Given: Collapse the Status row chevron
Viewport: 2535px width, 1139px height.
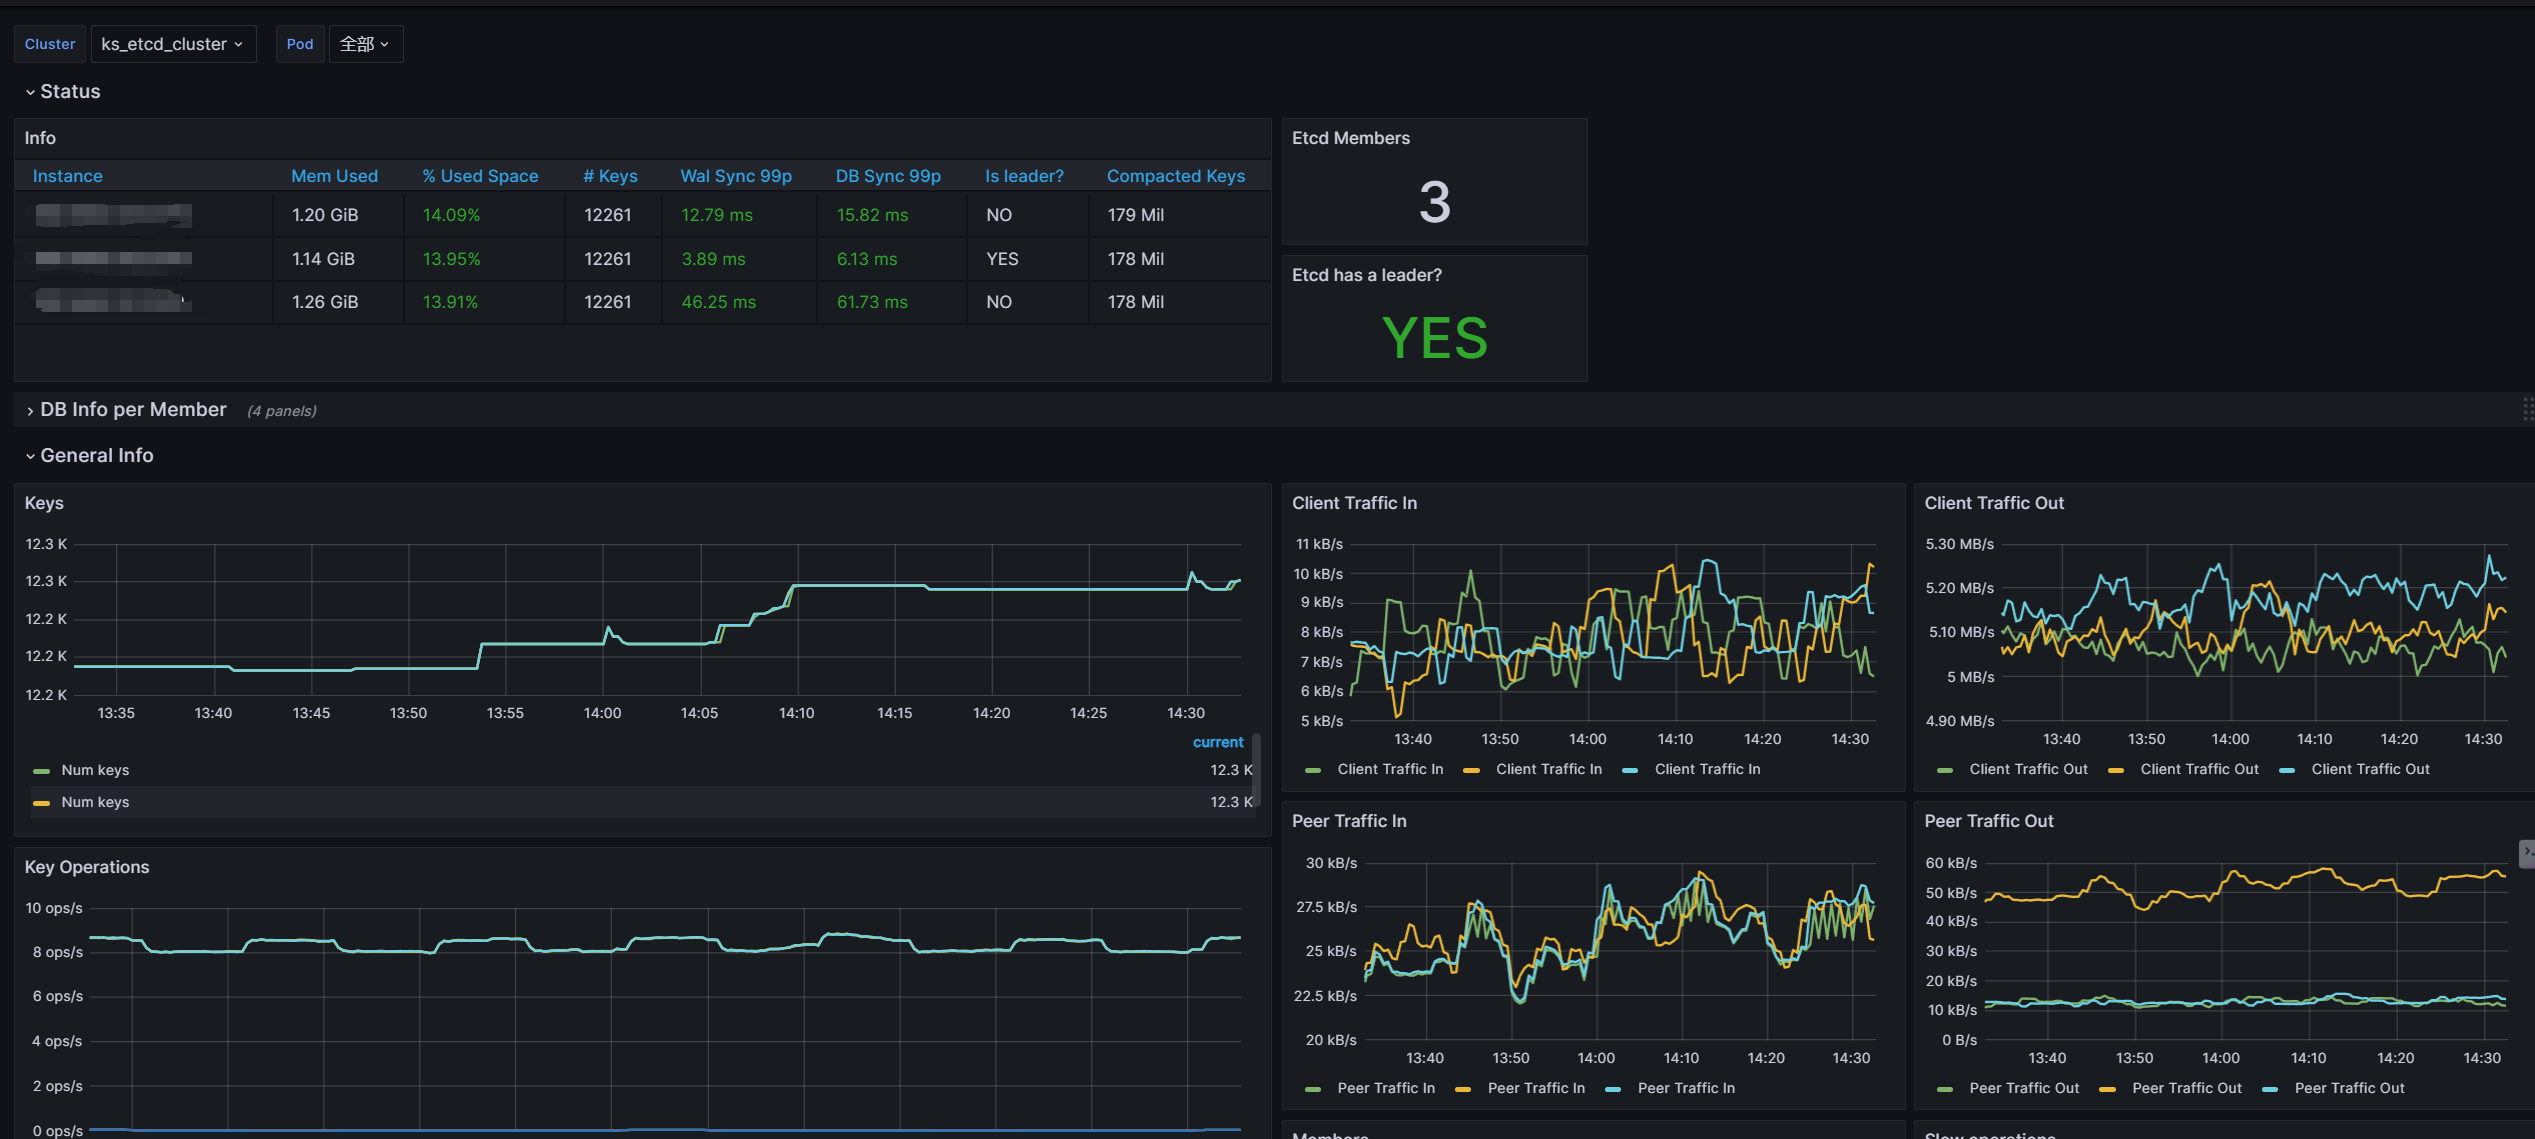Looking at the screenshot, I should coord(30,92).
